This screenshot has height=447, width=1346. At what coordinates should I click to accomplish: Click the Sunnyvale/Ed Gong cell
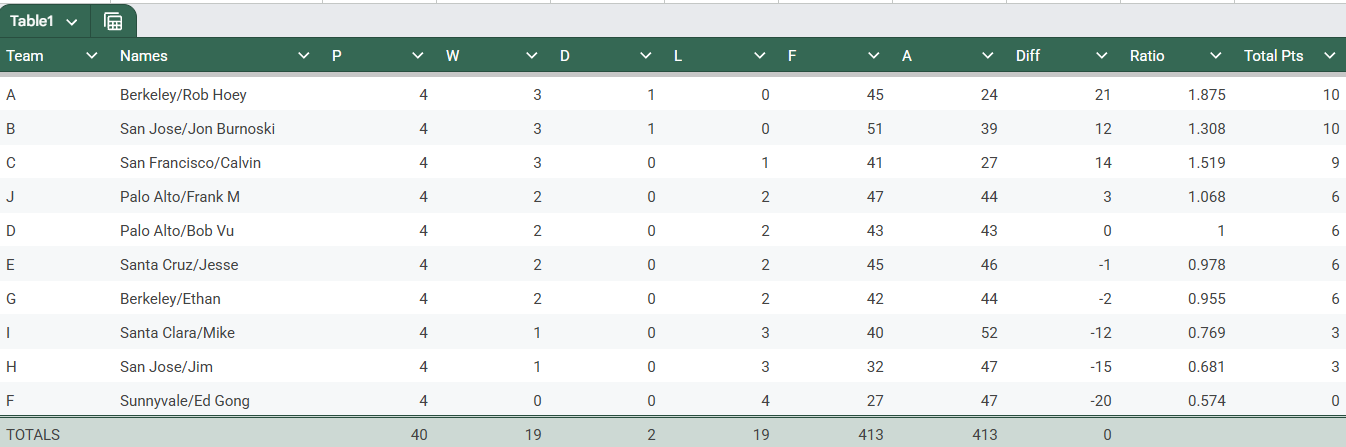click(x=216, y=401)
